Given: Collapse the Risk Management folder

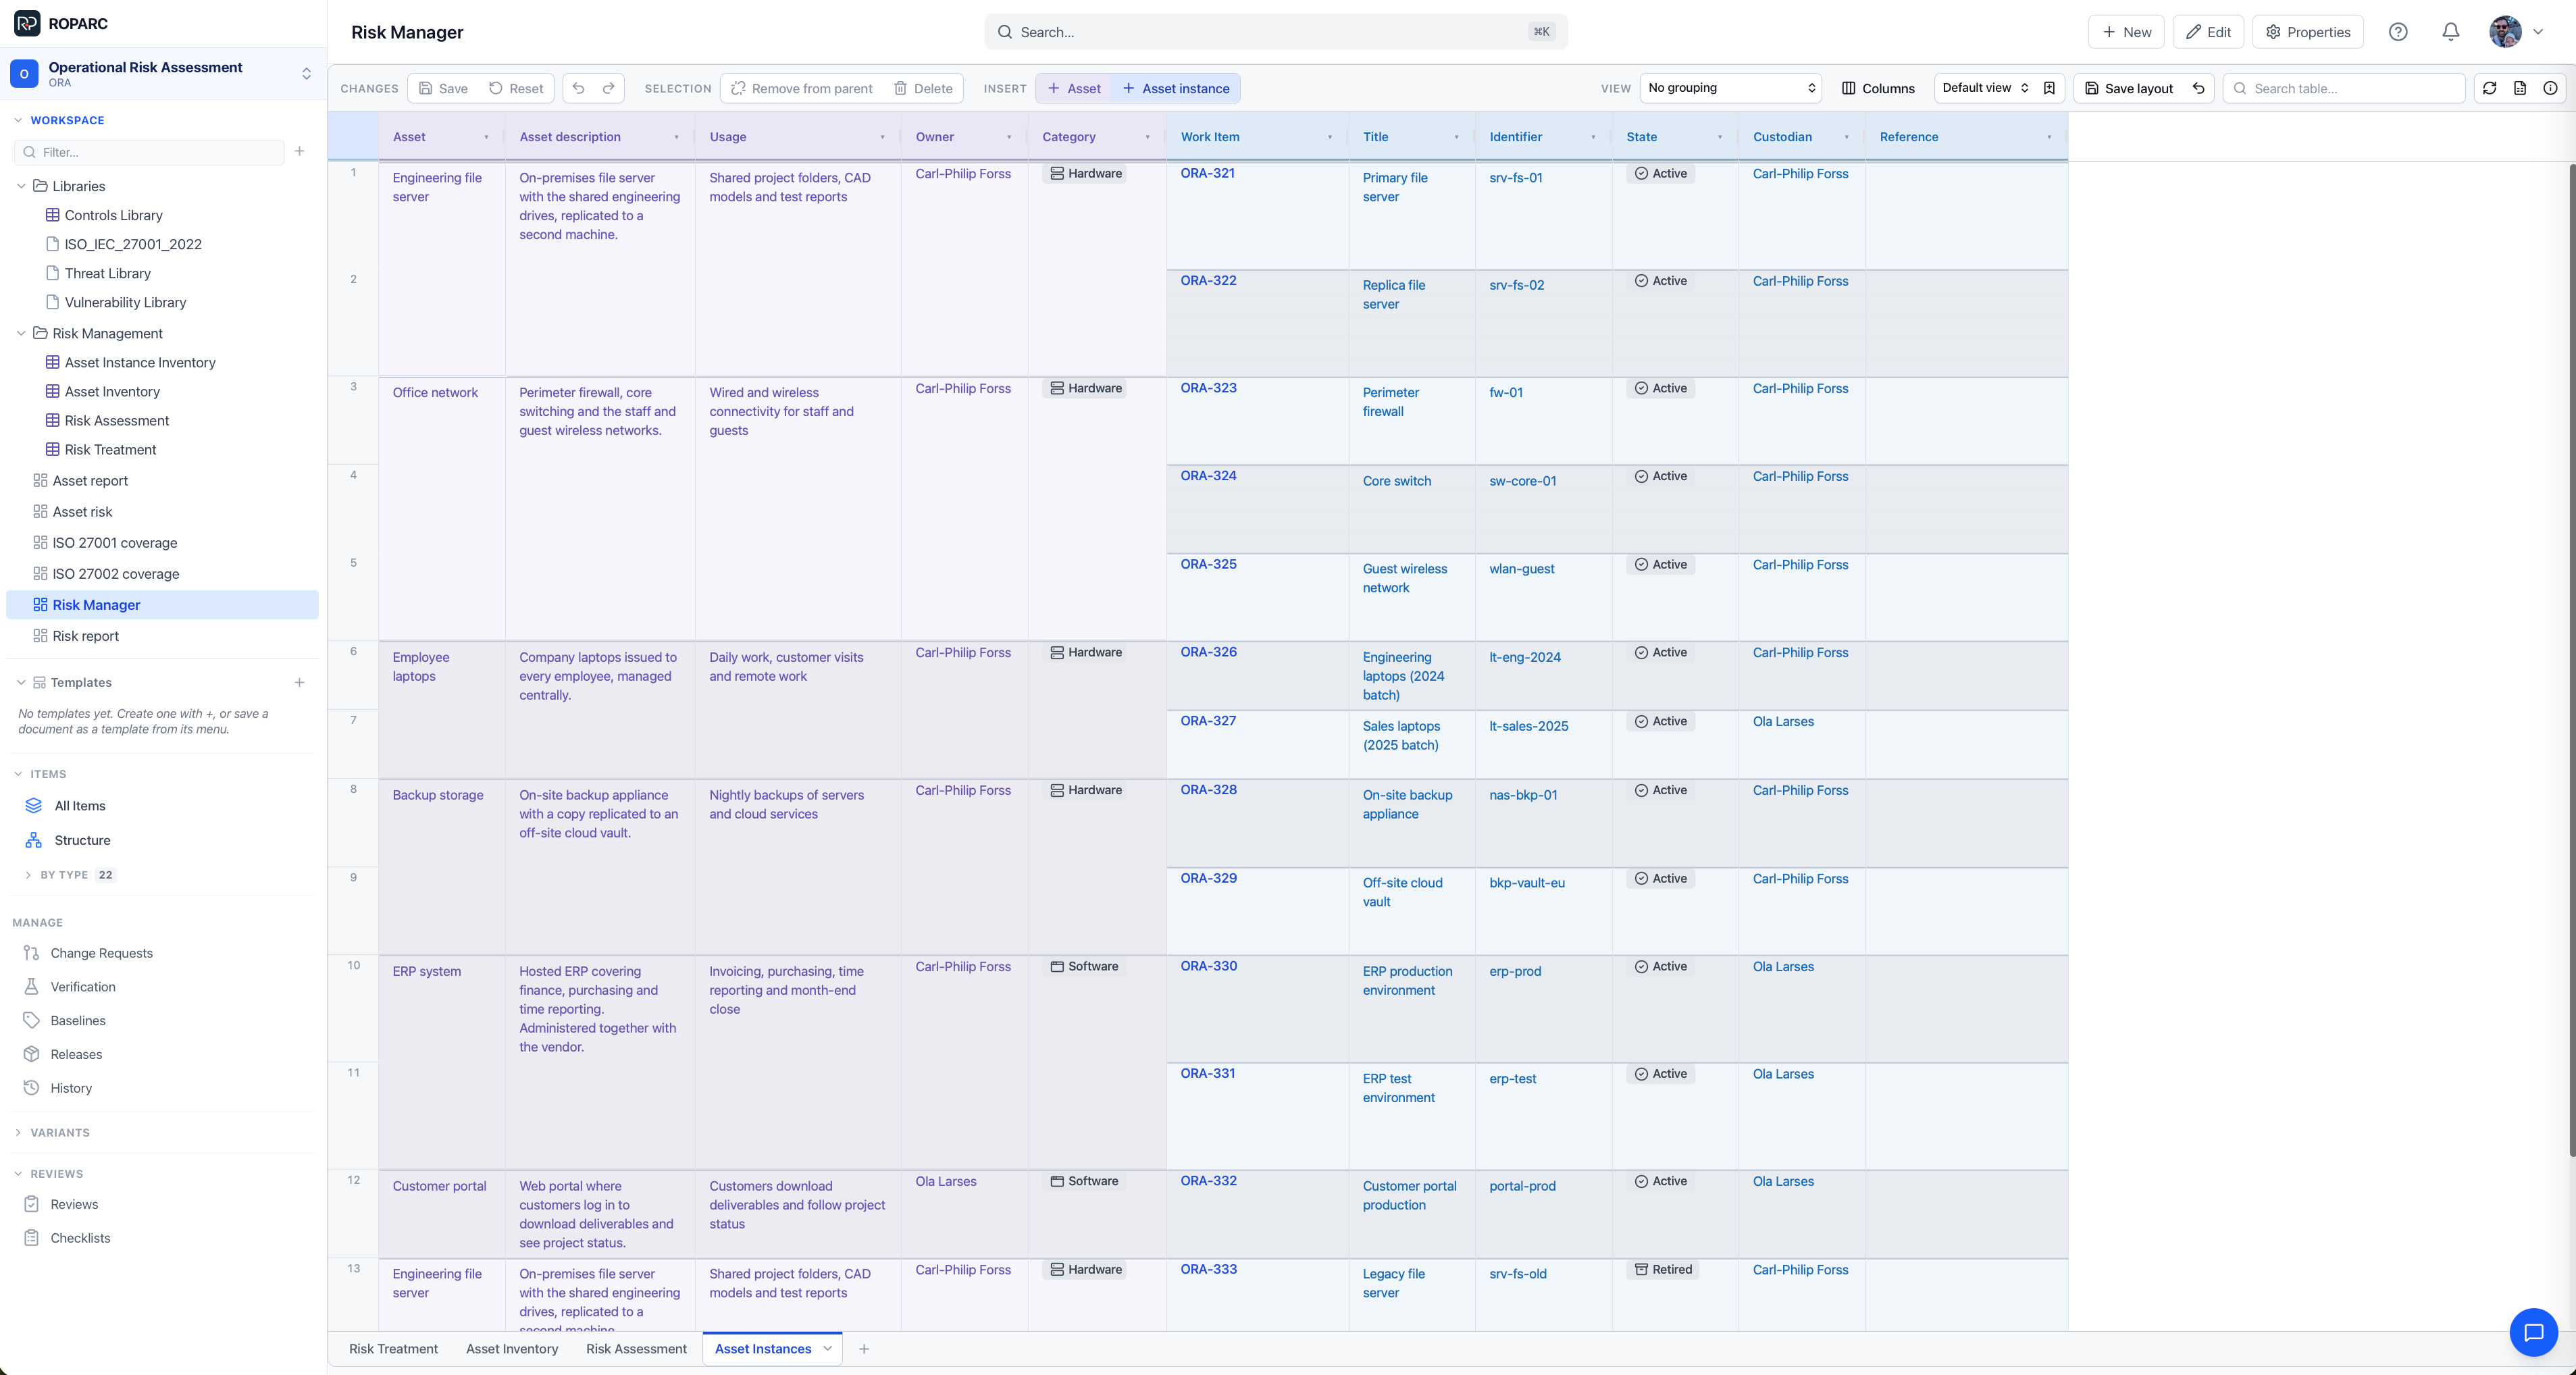Looking at the screenshot, I should 21,333.
